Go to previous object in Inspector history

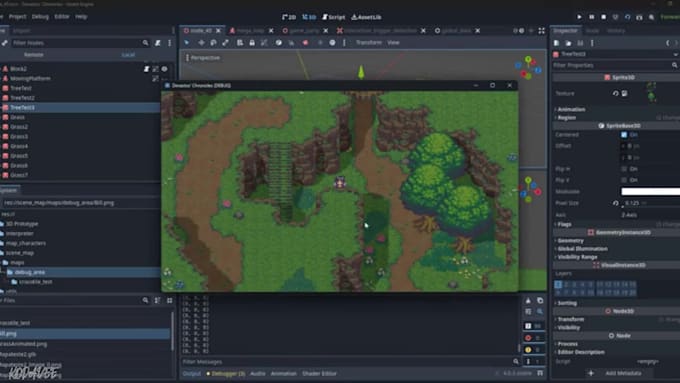click(x=667, y=43)
